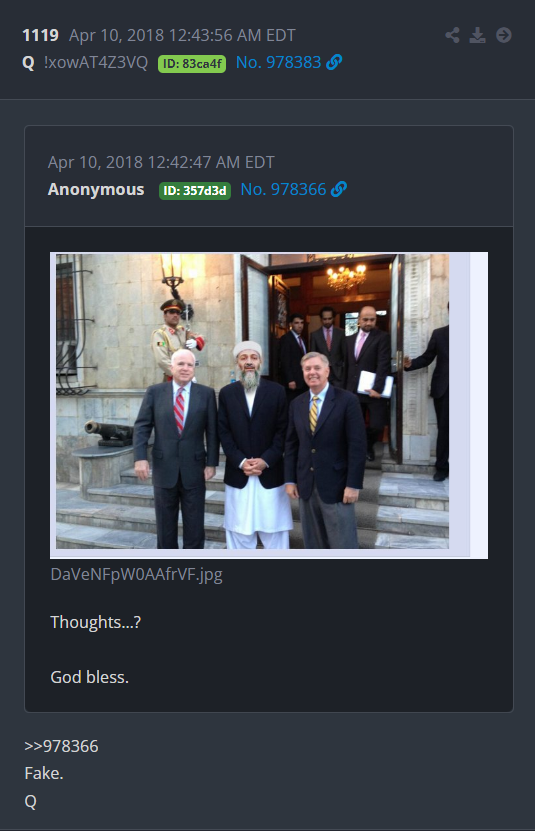The image size is (535, 831).
Task: Click the download icon in the post header
Action: click(x=477, y=35)
